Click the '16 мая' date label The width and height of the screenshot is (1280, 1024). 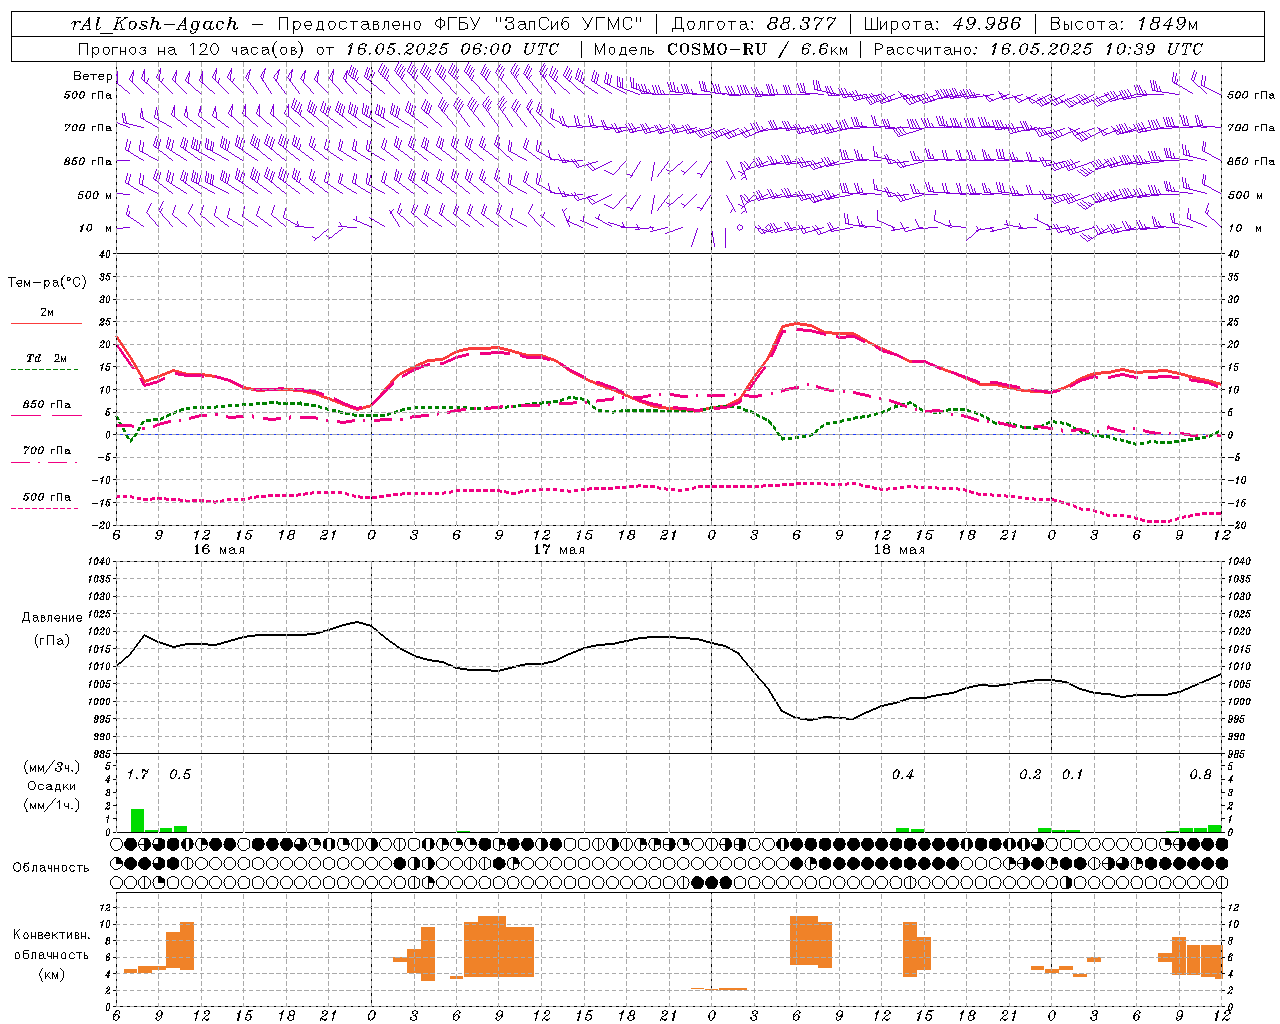(x=218, y=550)
